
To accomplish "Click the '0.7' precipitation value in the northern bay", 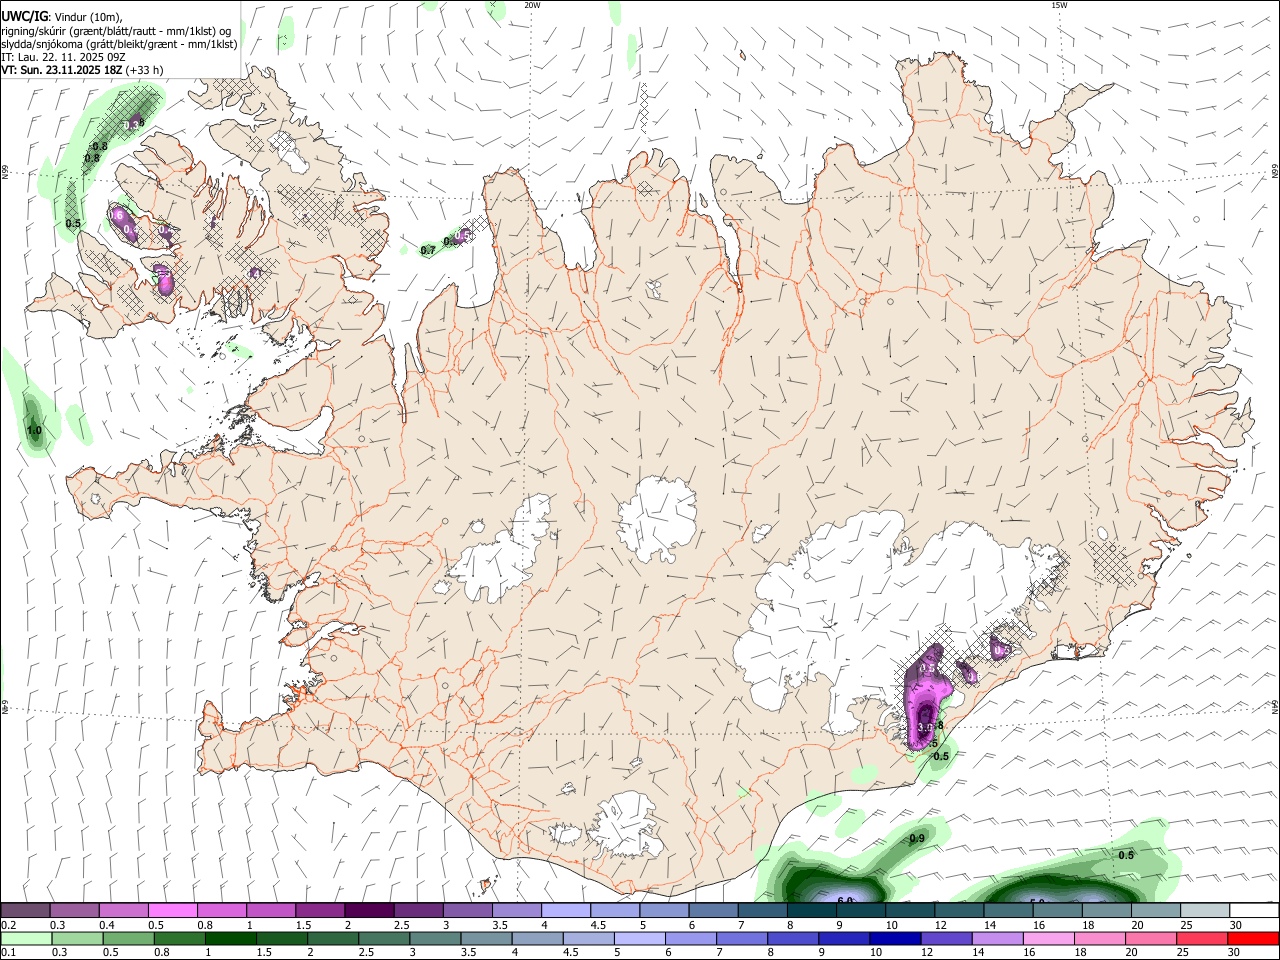I will point(428,250).
